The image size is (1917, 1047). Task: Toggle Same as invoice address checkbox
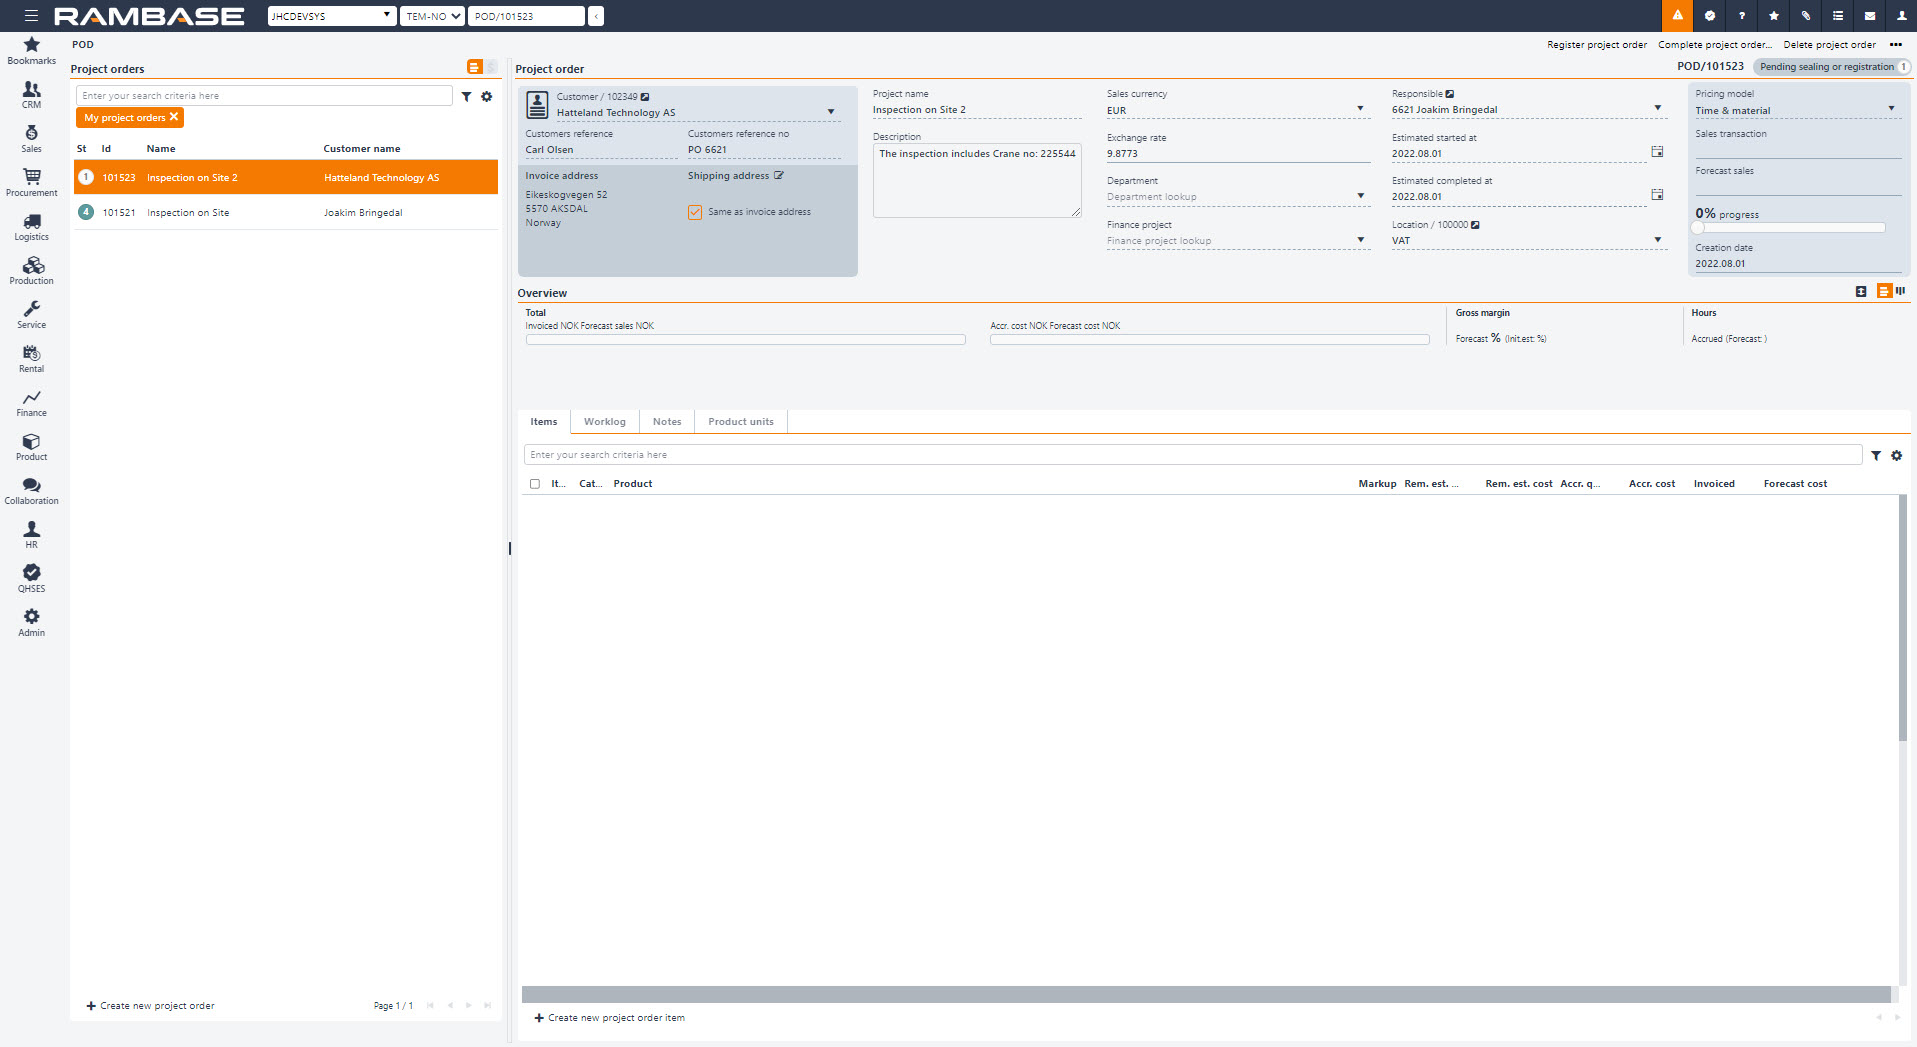point(695,212)
